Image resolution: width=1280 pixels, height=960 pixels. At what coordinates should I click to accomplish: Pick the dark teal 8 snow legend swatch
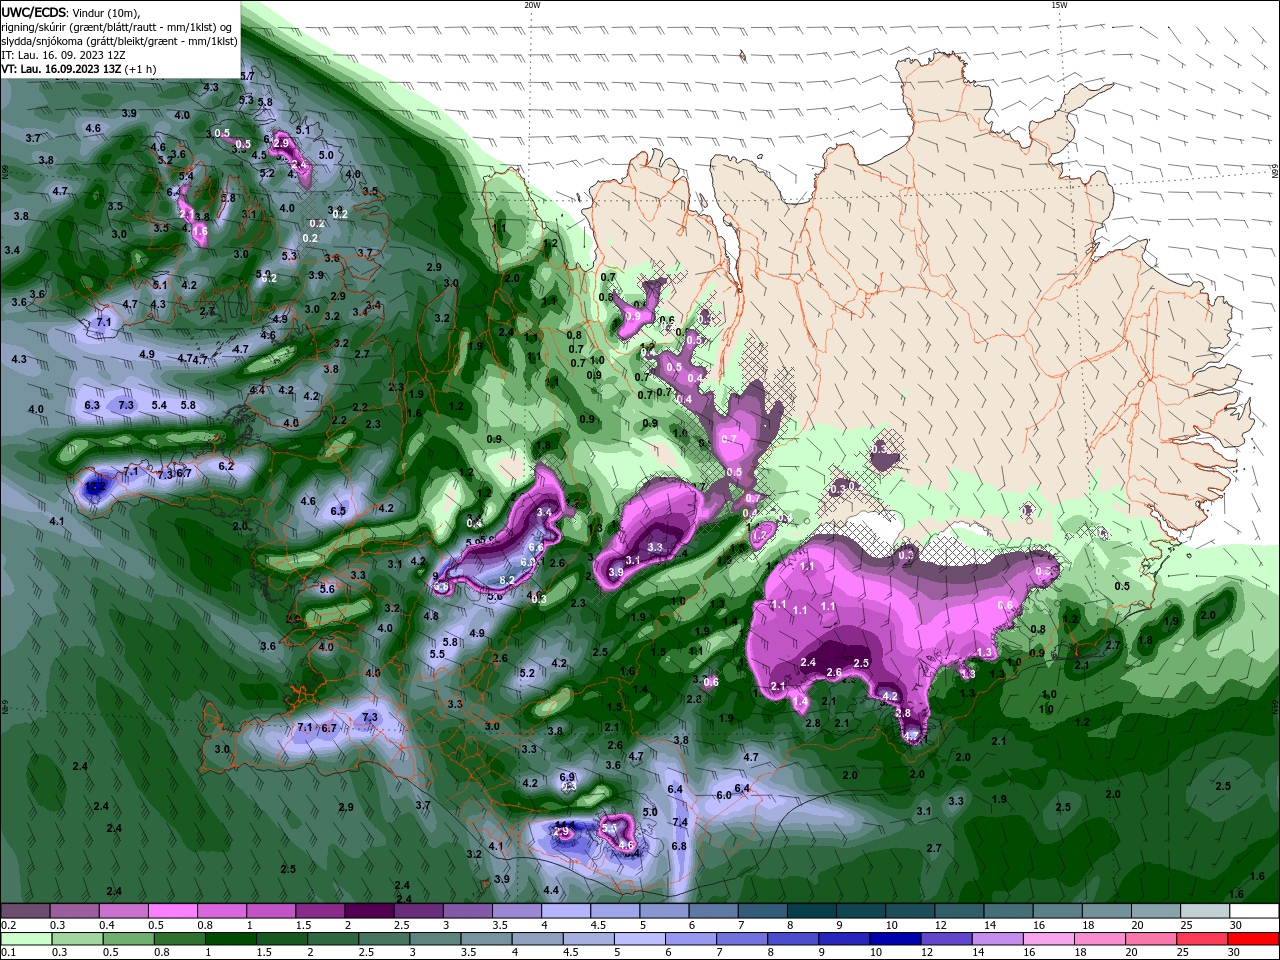tap(812, 911)
